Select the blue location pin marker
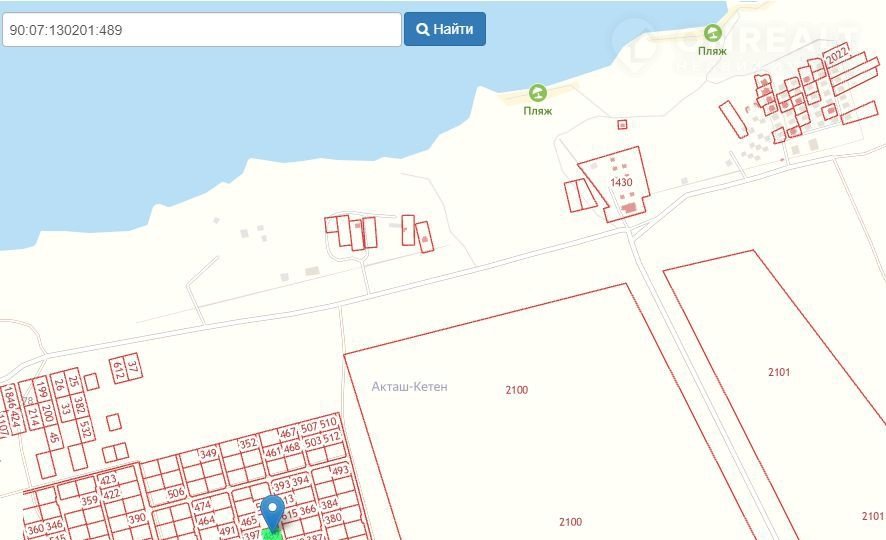The image size is (886, 540). [273, 513]
